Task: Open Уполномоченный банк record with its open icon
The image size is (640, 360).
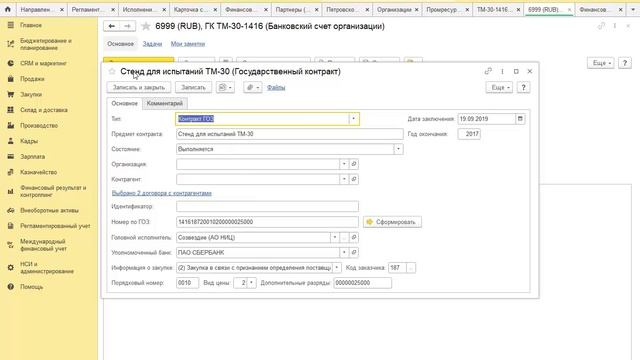Action: coord(354,253)
